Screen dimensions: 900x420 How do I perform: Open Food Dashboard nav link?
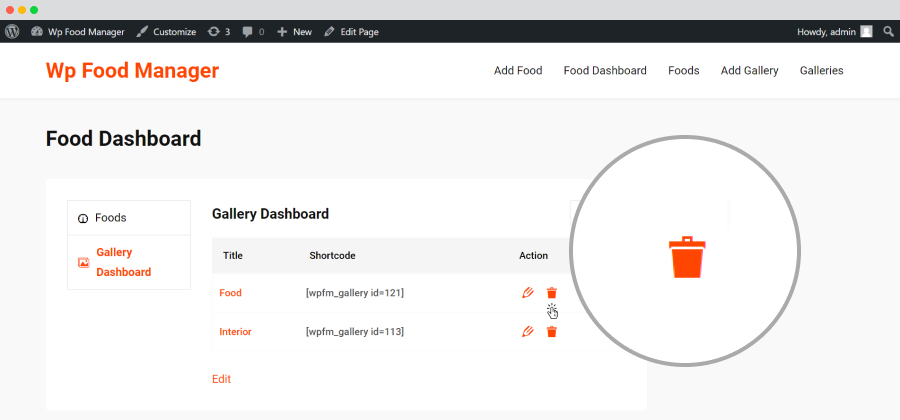[x=605, y=71]
